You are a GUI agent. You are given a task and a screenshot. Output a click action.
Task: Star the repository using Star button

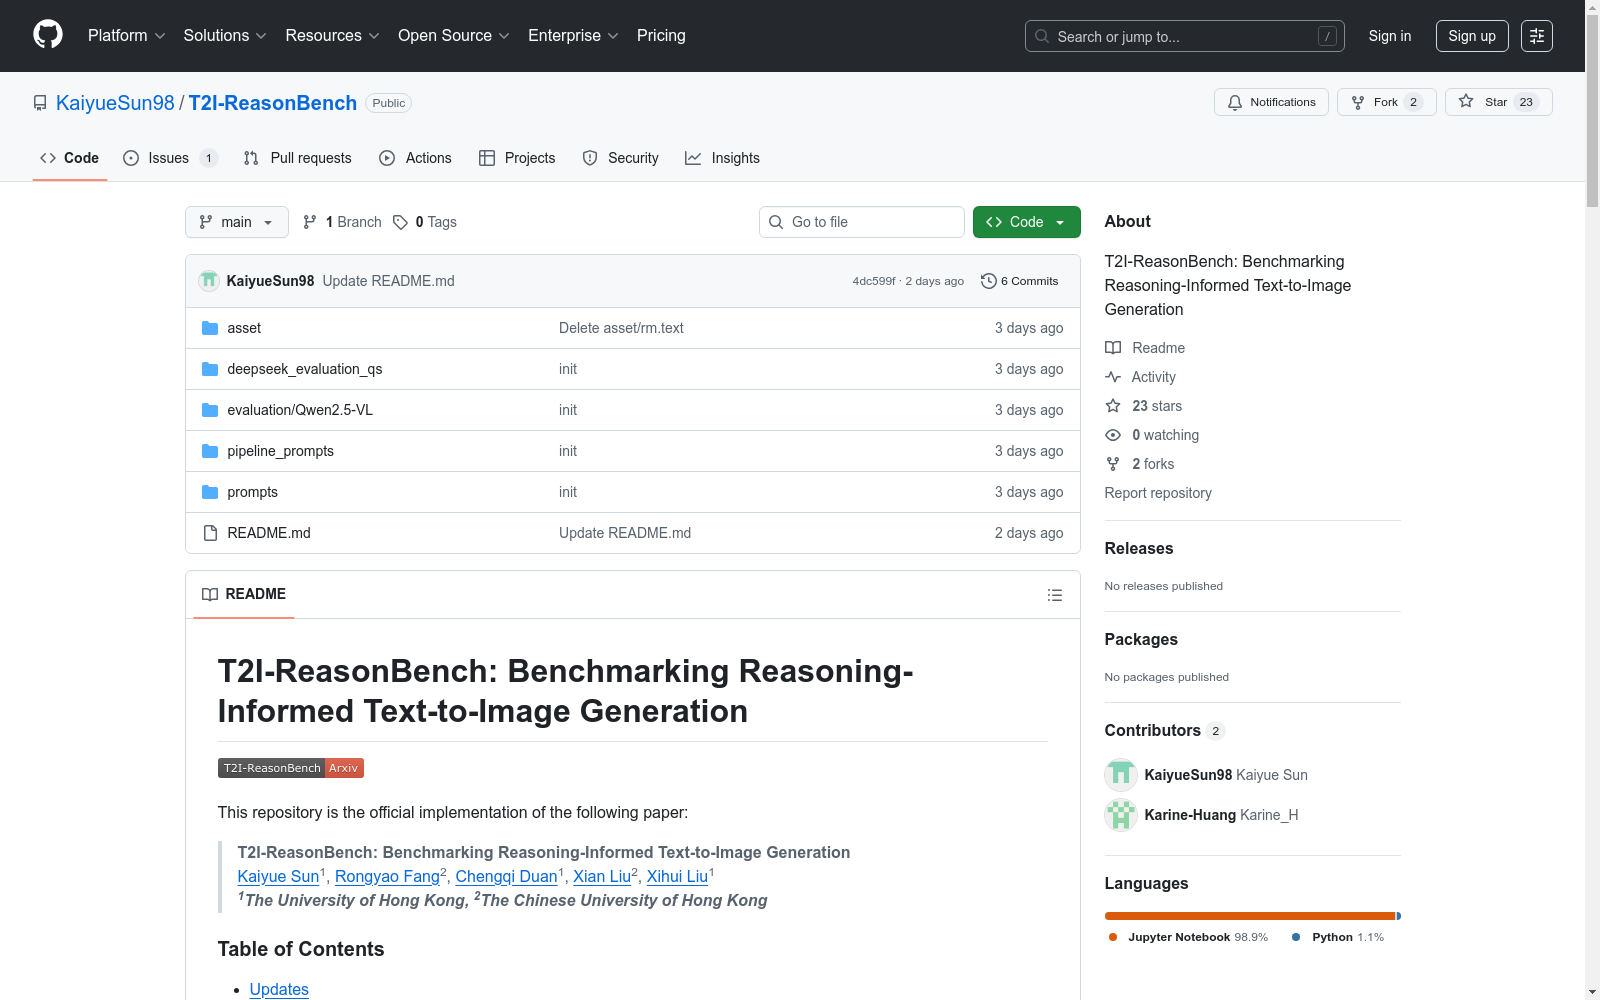[1499, 102]
